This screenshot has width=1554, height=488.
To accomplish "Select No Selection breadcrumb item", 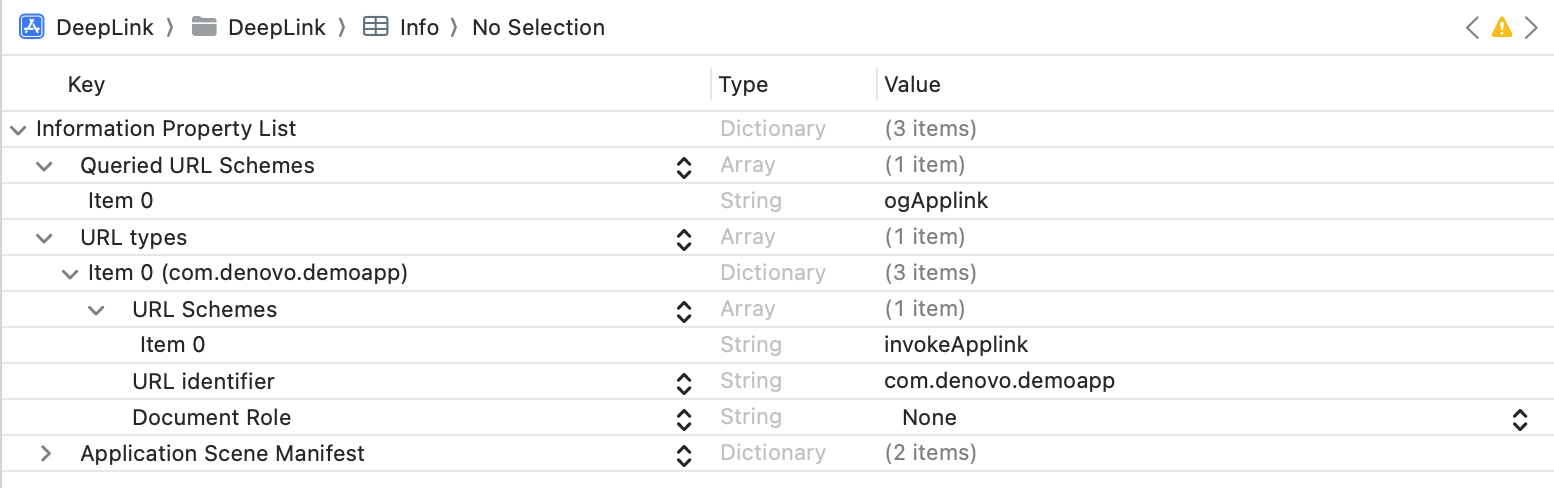I will tap(538, 27).
